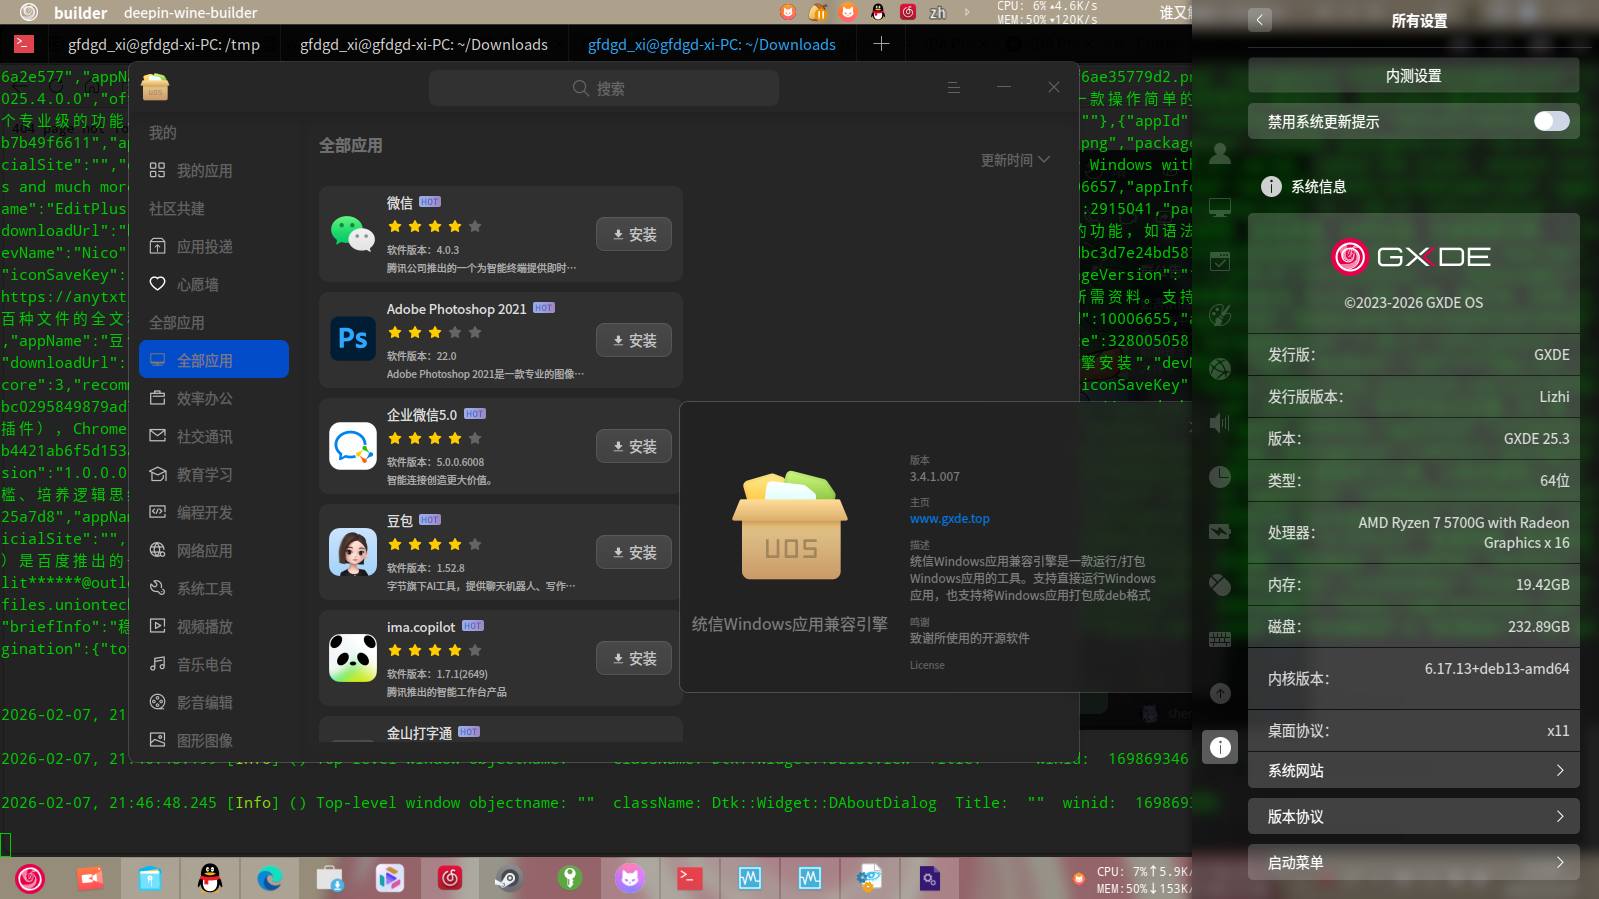The image size is (1599, 899).
Task: Toggle 禁用系统更新提示 switch
Action: [1551, 121]
